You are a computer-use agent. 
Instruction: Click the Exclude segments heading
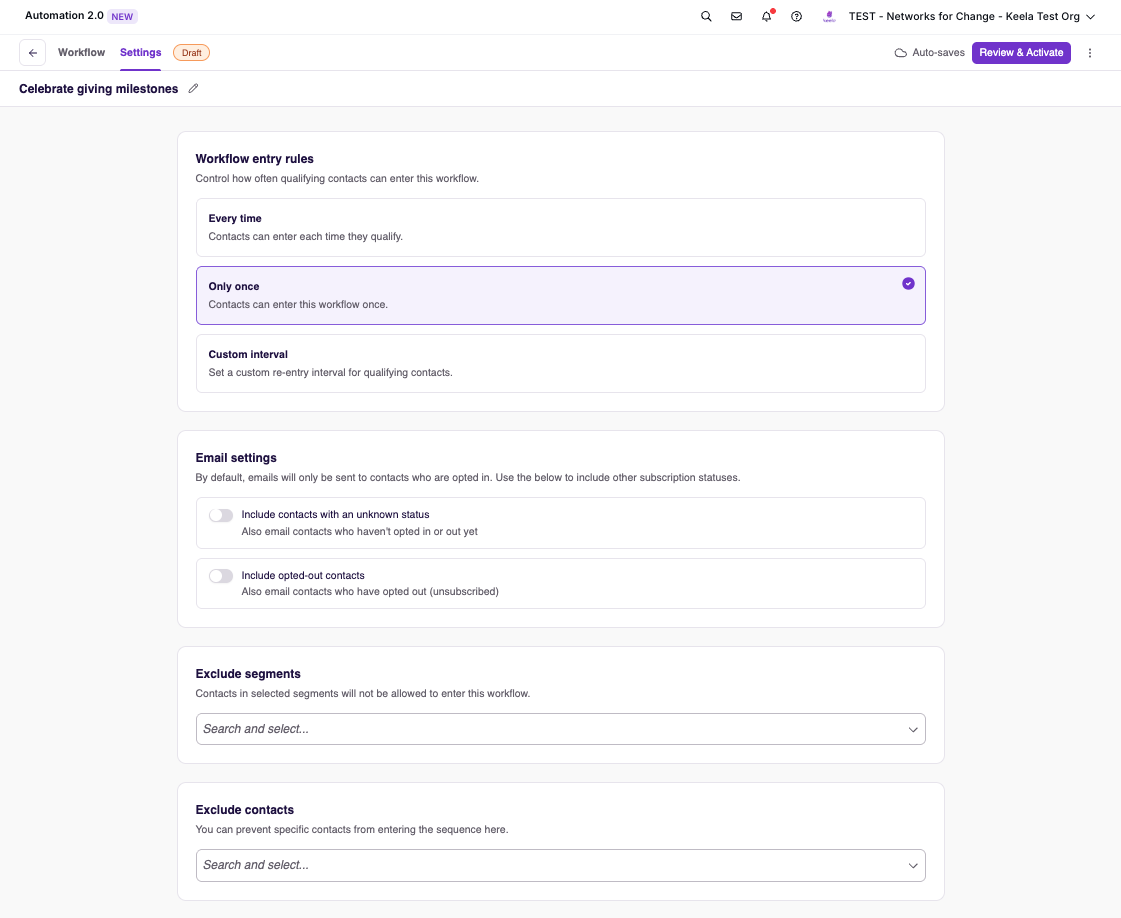tap(248, 673)
